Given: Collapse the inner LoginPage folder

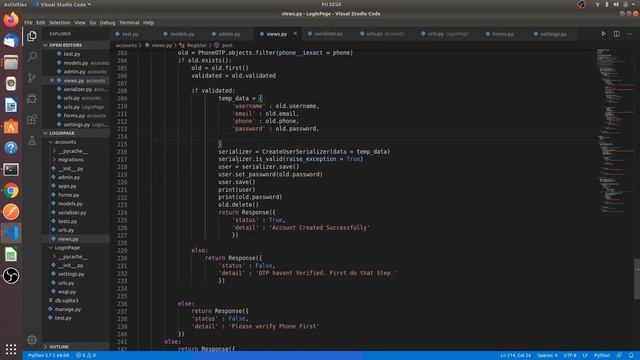Looking at the screenshot, I should coord(67,248).
